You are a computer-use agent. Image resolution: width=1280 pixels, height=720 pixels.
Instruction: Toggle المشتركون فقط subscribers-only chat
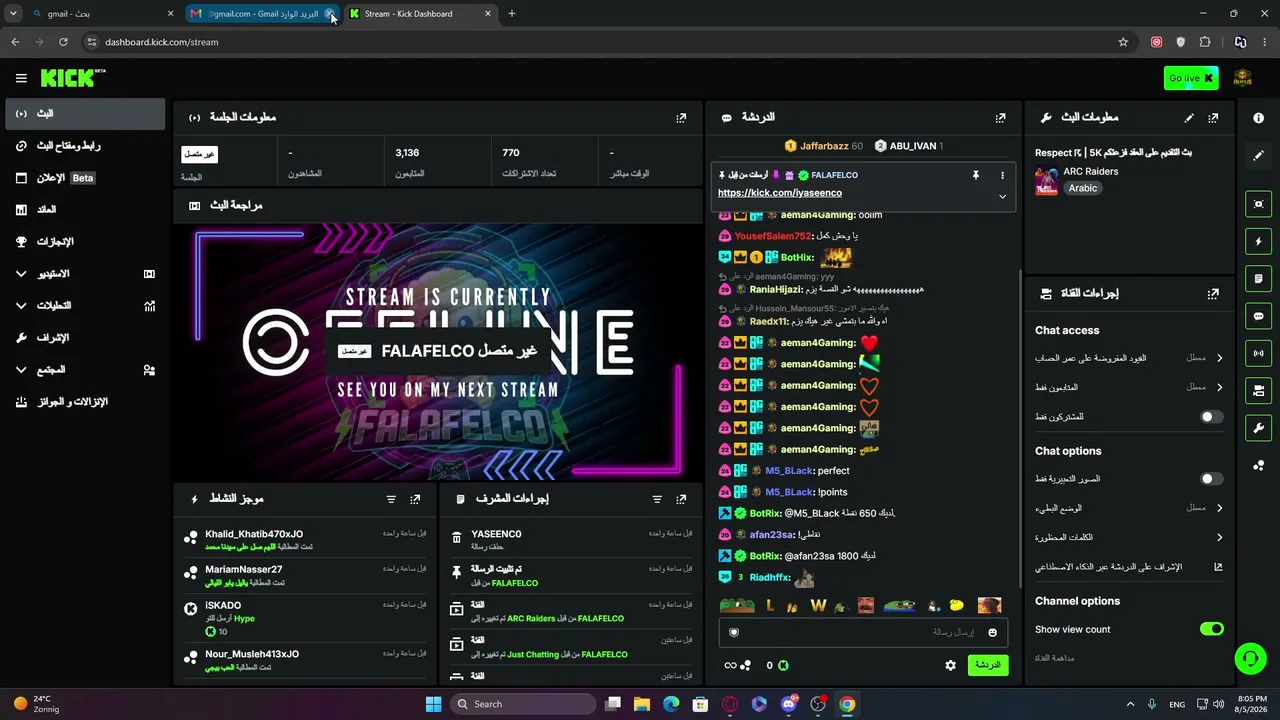pyautogui.click(x=1211, y=417)
